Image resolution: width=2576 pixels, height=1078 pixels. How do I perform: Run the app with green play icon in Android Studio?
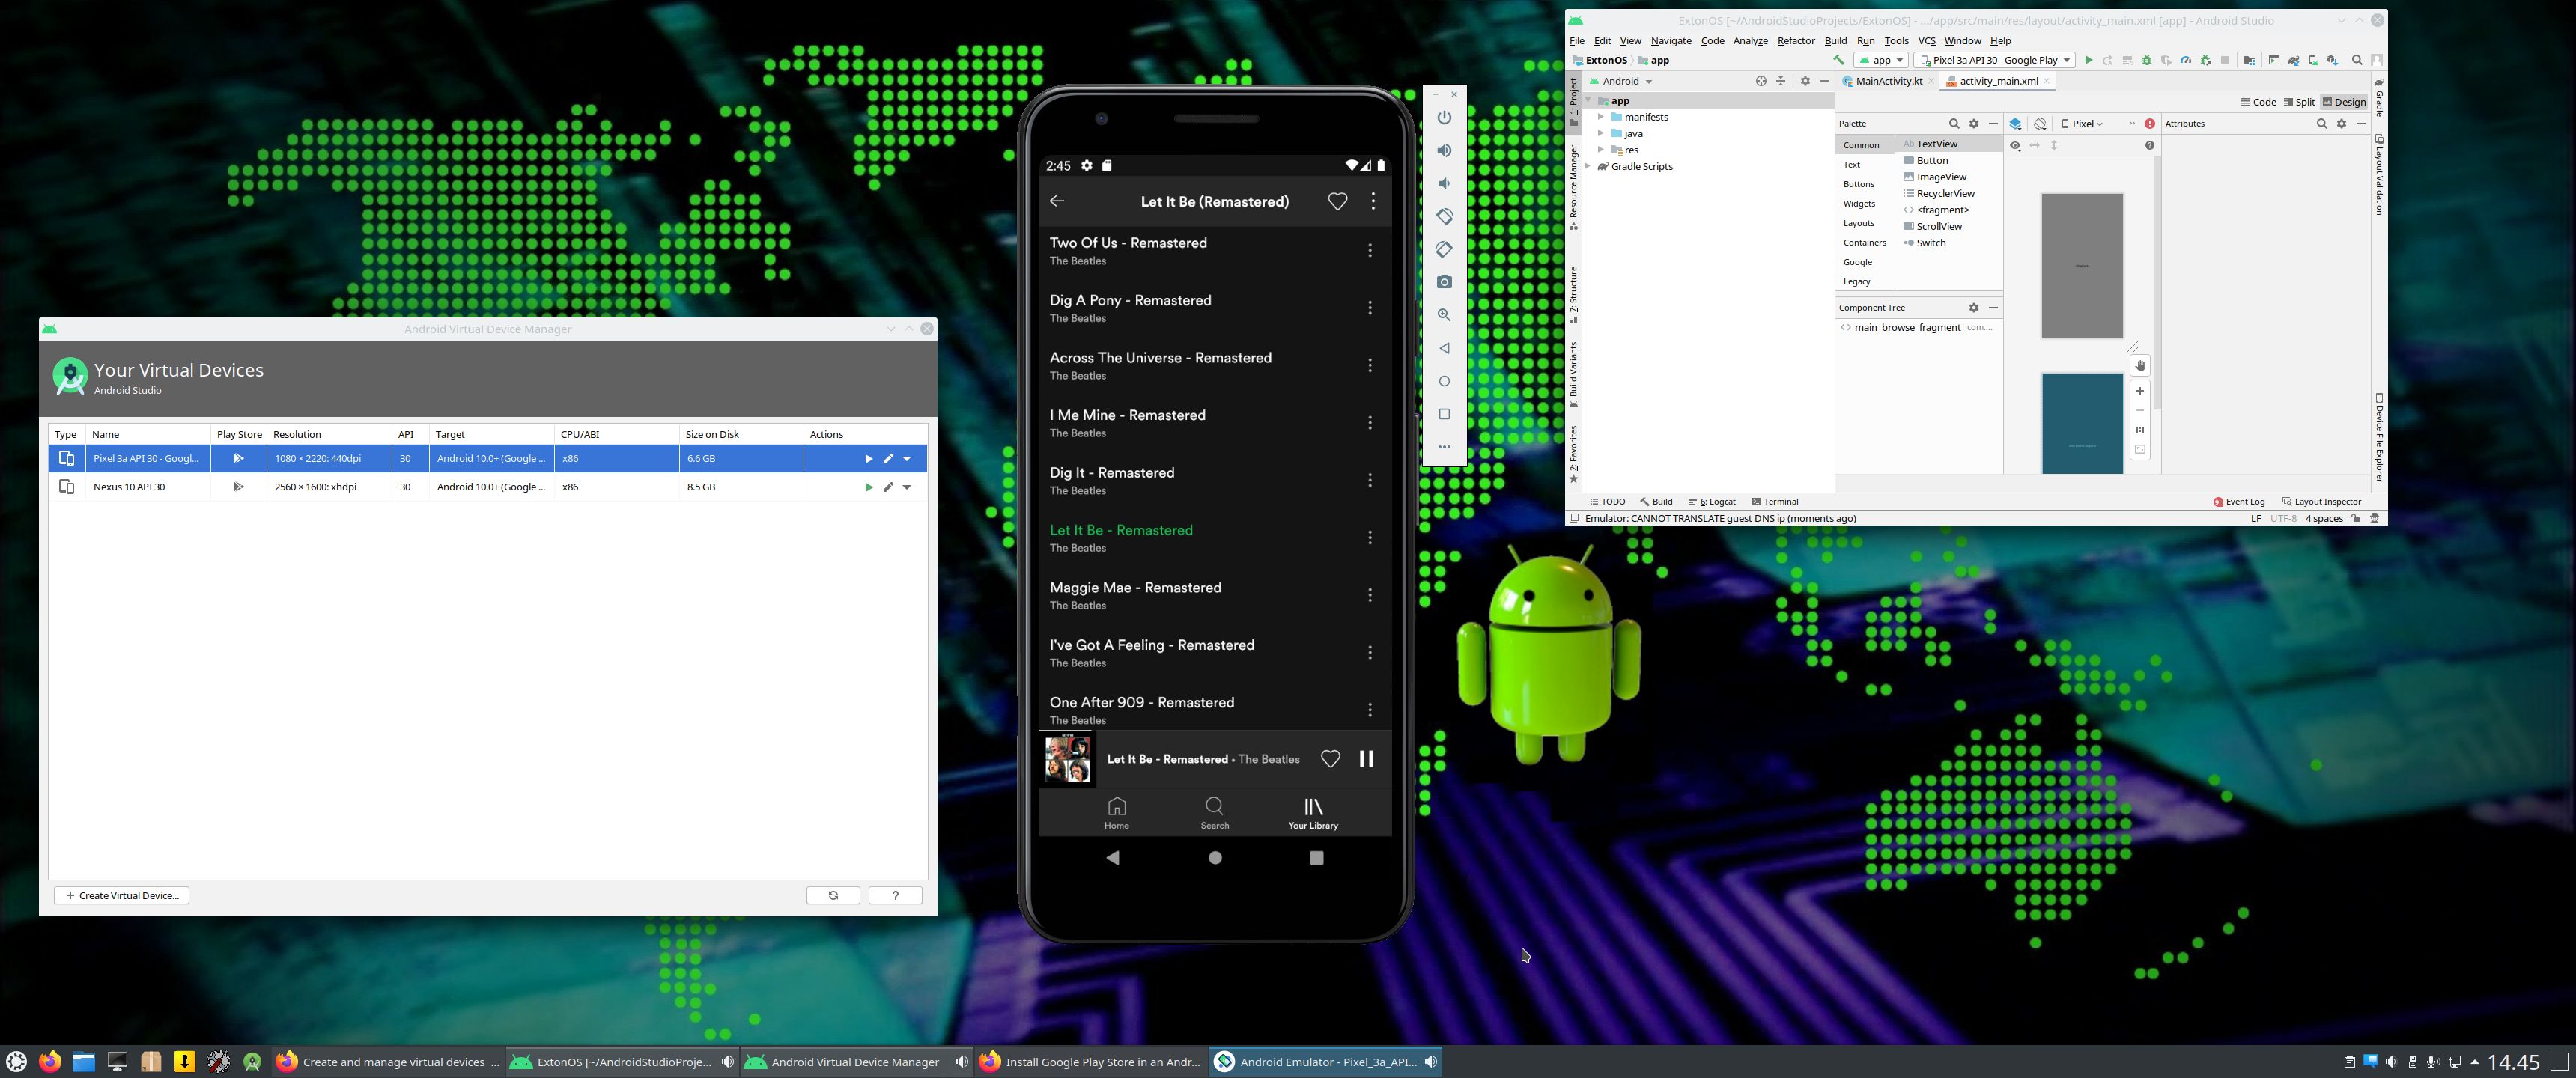(x=2088, y=60)
